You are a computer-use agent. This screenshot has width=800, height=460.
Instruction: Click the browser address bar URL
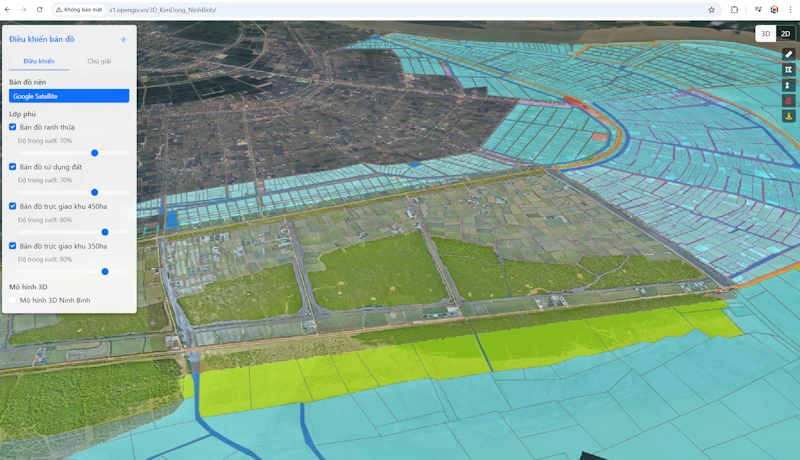click(162, 10)
